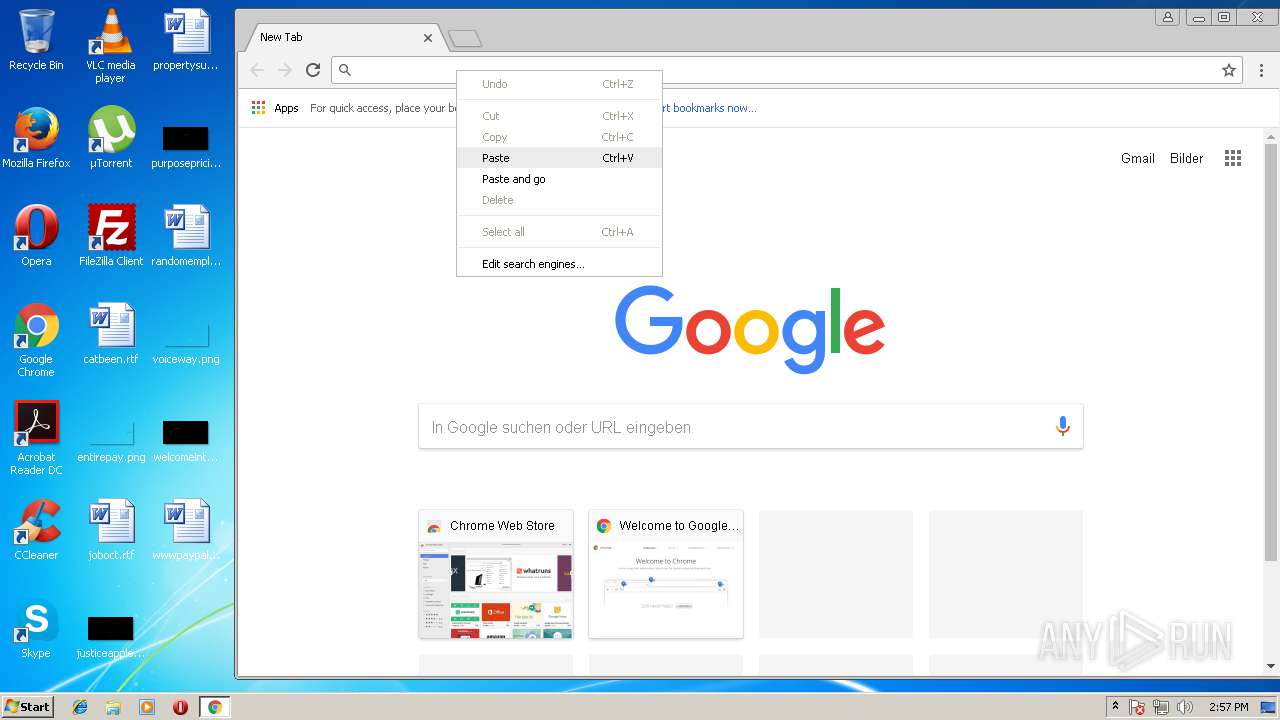Focus the Google search box
Image resolution: width=1280 pixels, height=720 pixels.
pos(750,427)
